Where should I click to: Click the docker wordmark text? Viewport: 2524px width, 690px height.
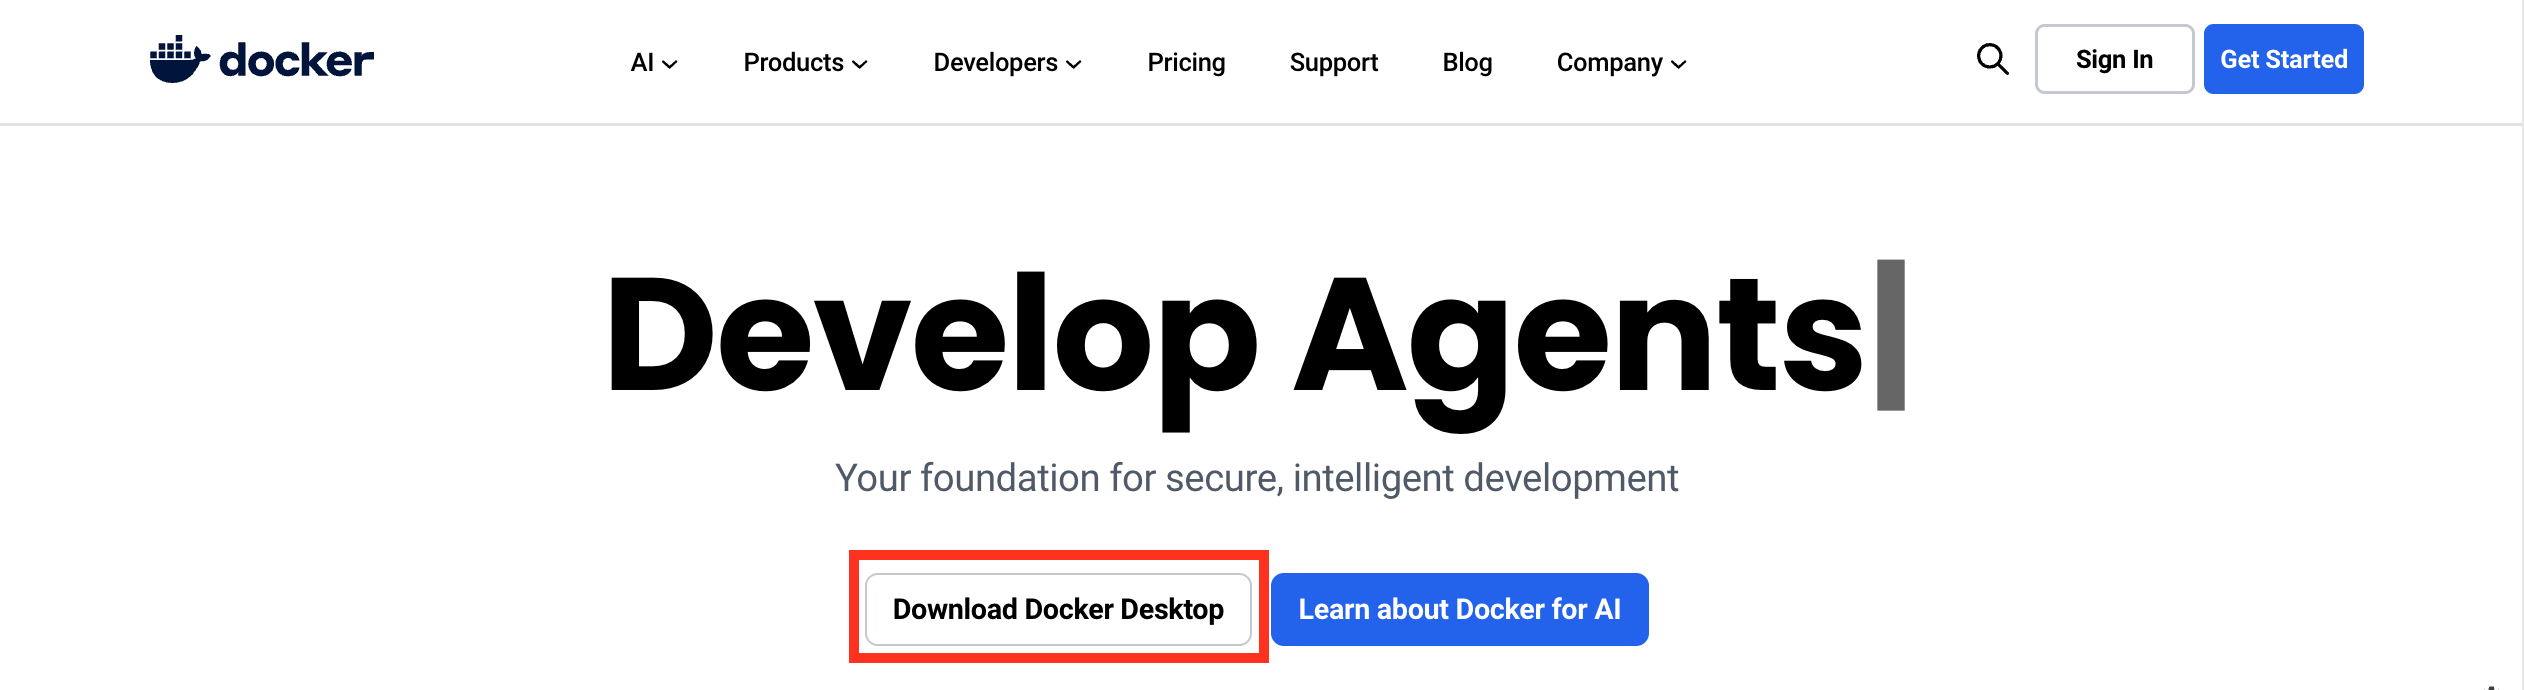[x=296, y=61]
